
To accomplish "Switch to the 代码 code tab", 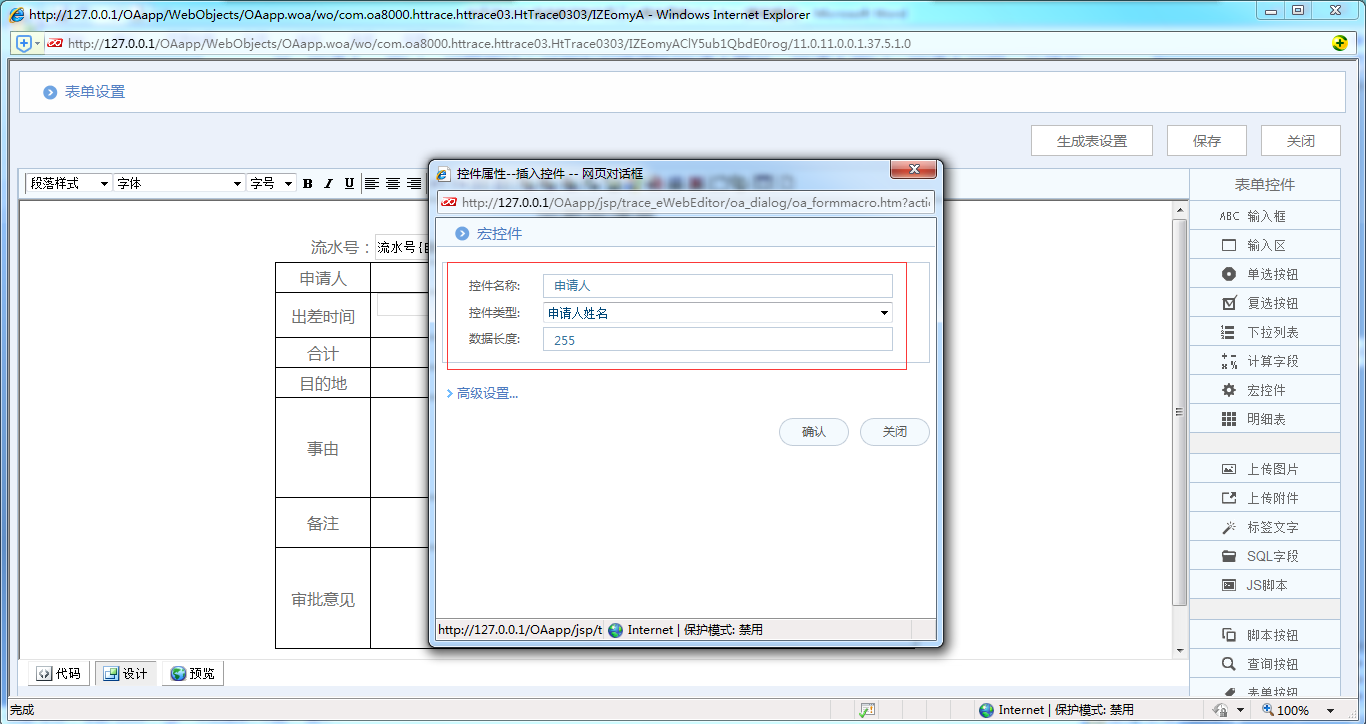I will [57, 673].
